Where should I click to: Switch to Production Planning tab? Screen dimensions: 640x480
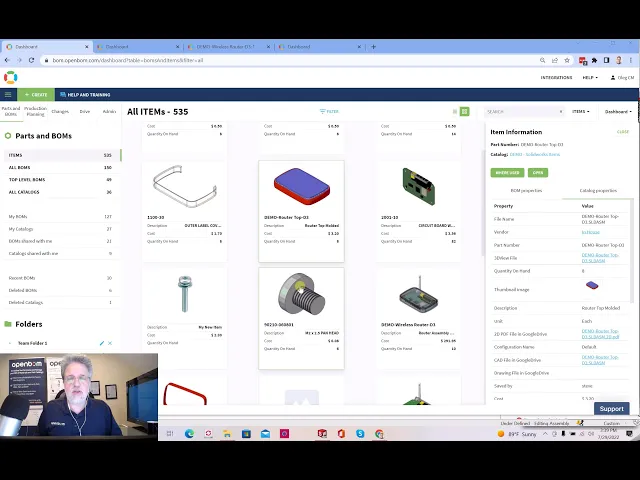pyautogui.click(x=36, y=111)
